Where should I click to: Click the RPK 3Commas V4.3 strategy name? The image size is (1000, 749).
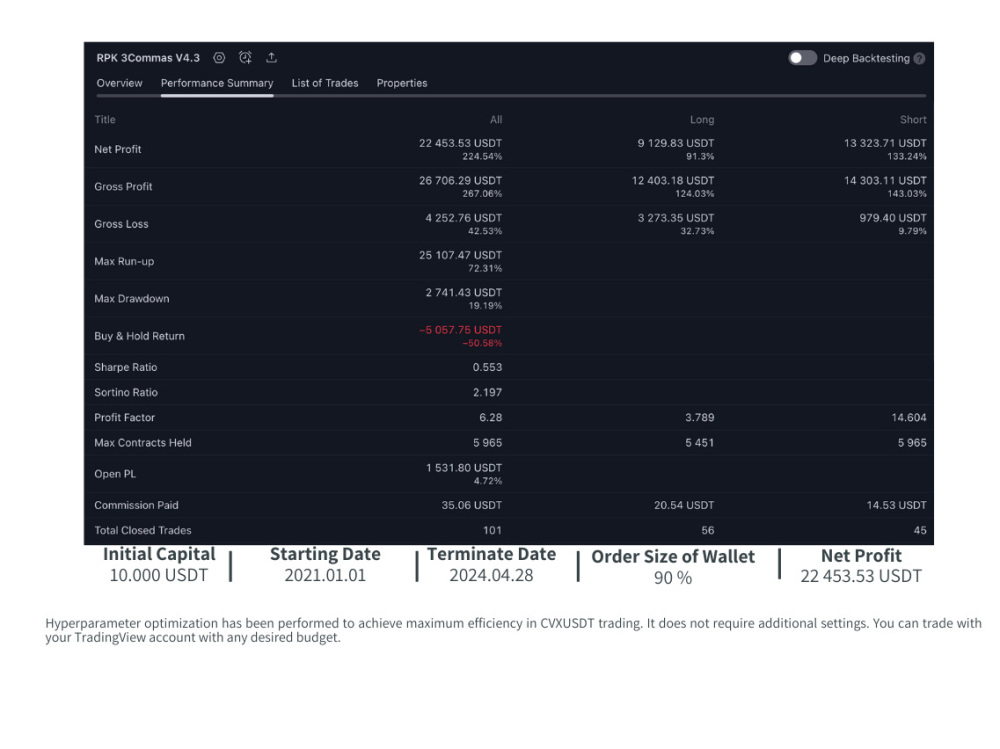coord(148,58)
